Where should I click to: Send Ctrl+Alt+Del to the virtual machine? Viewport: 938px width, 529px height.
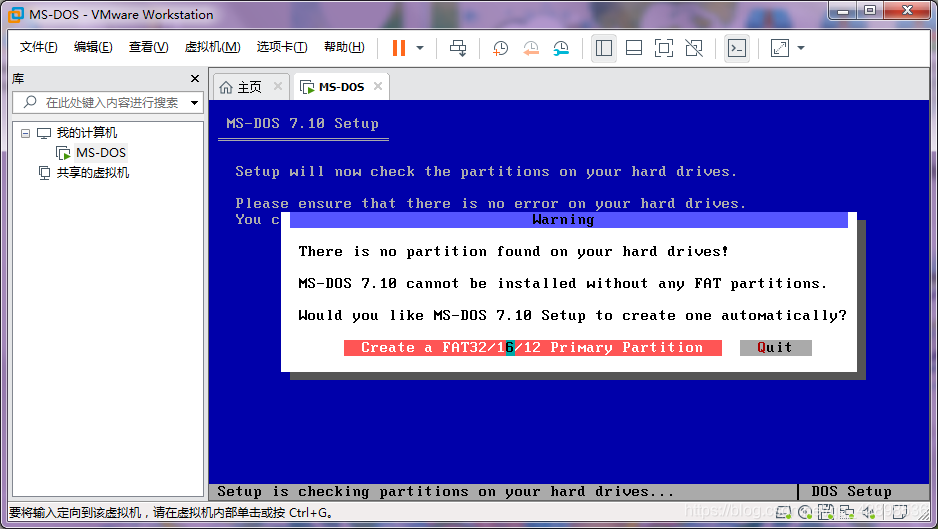click(x=458, y=48)
